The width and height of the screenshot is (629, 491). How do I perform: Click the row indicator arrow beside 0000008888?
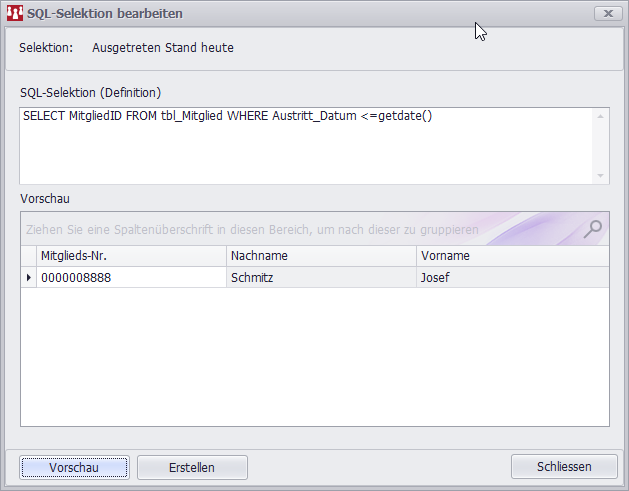(28, 277)
